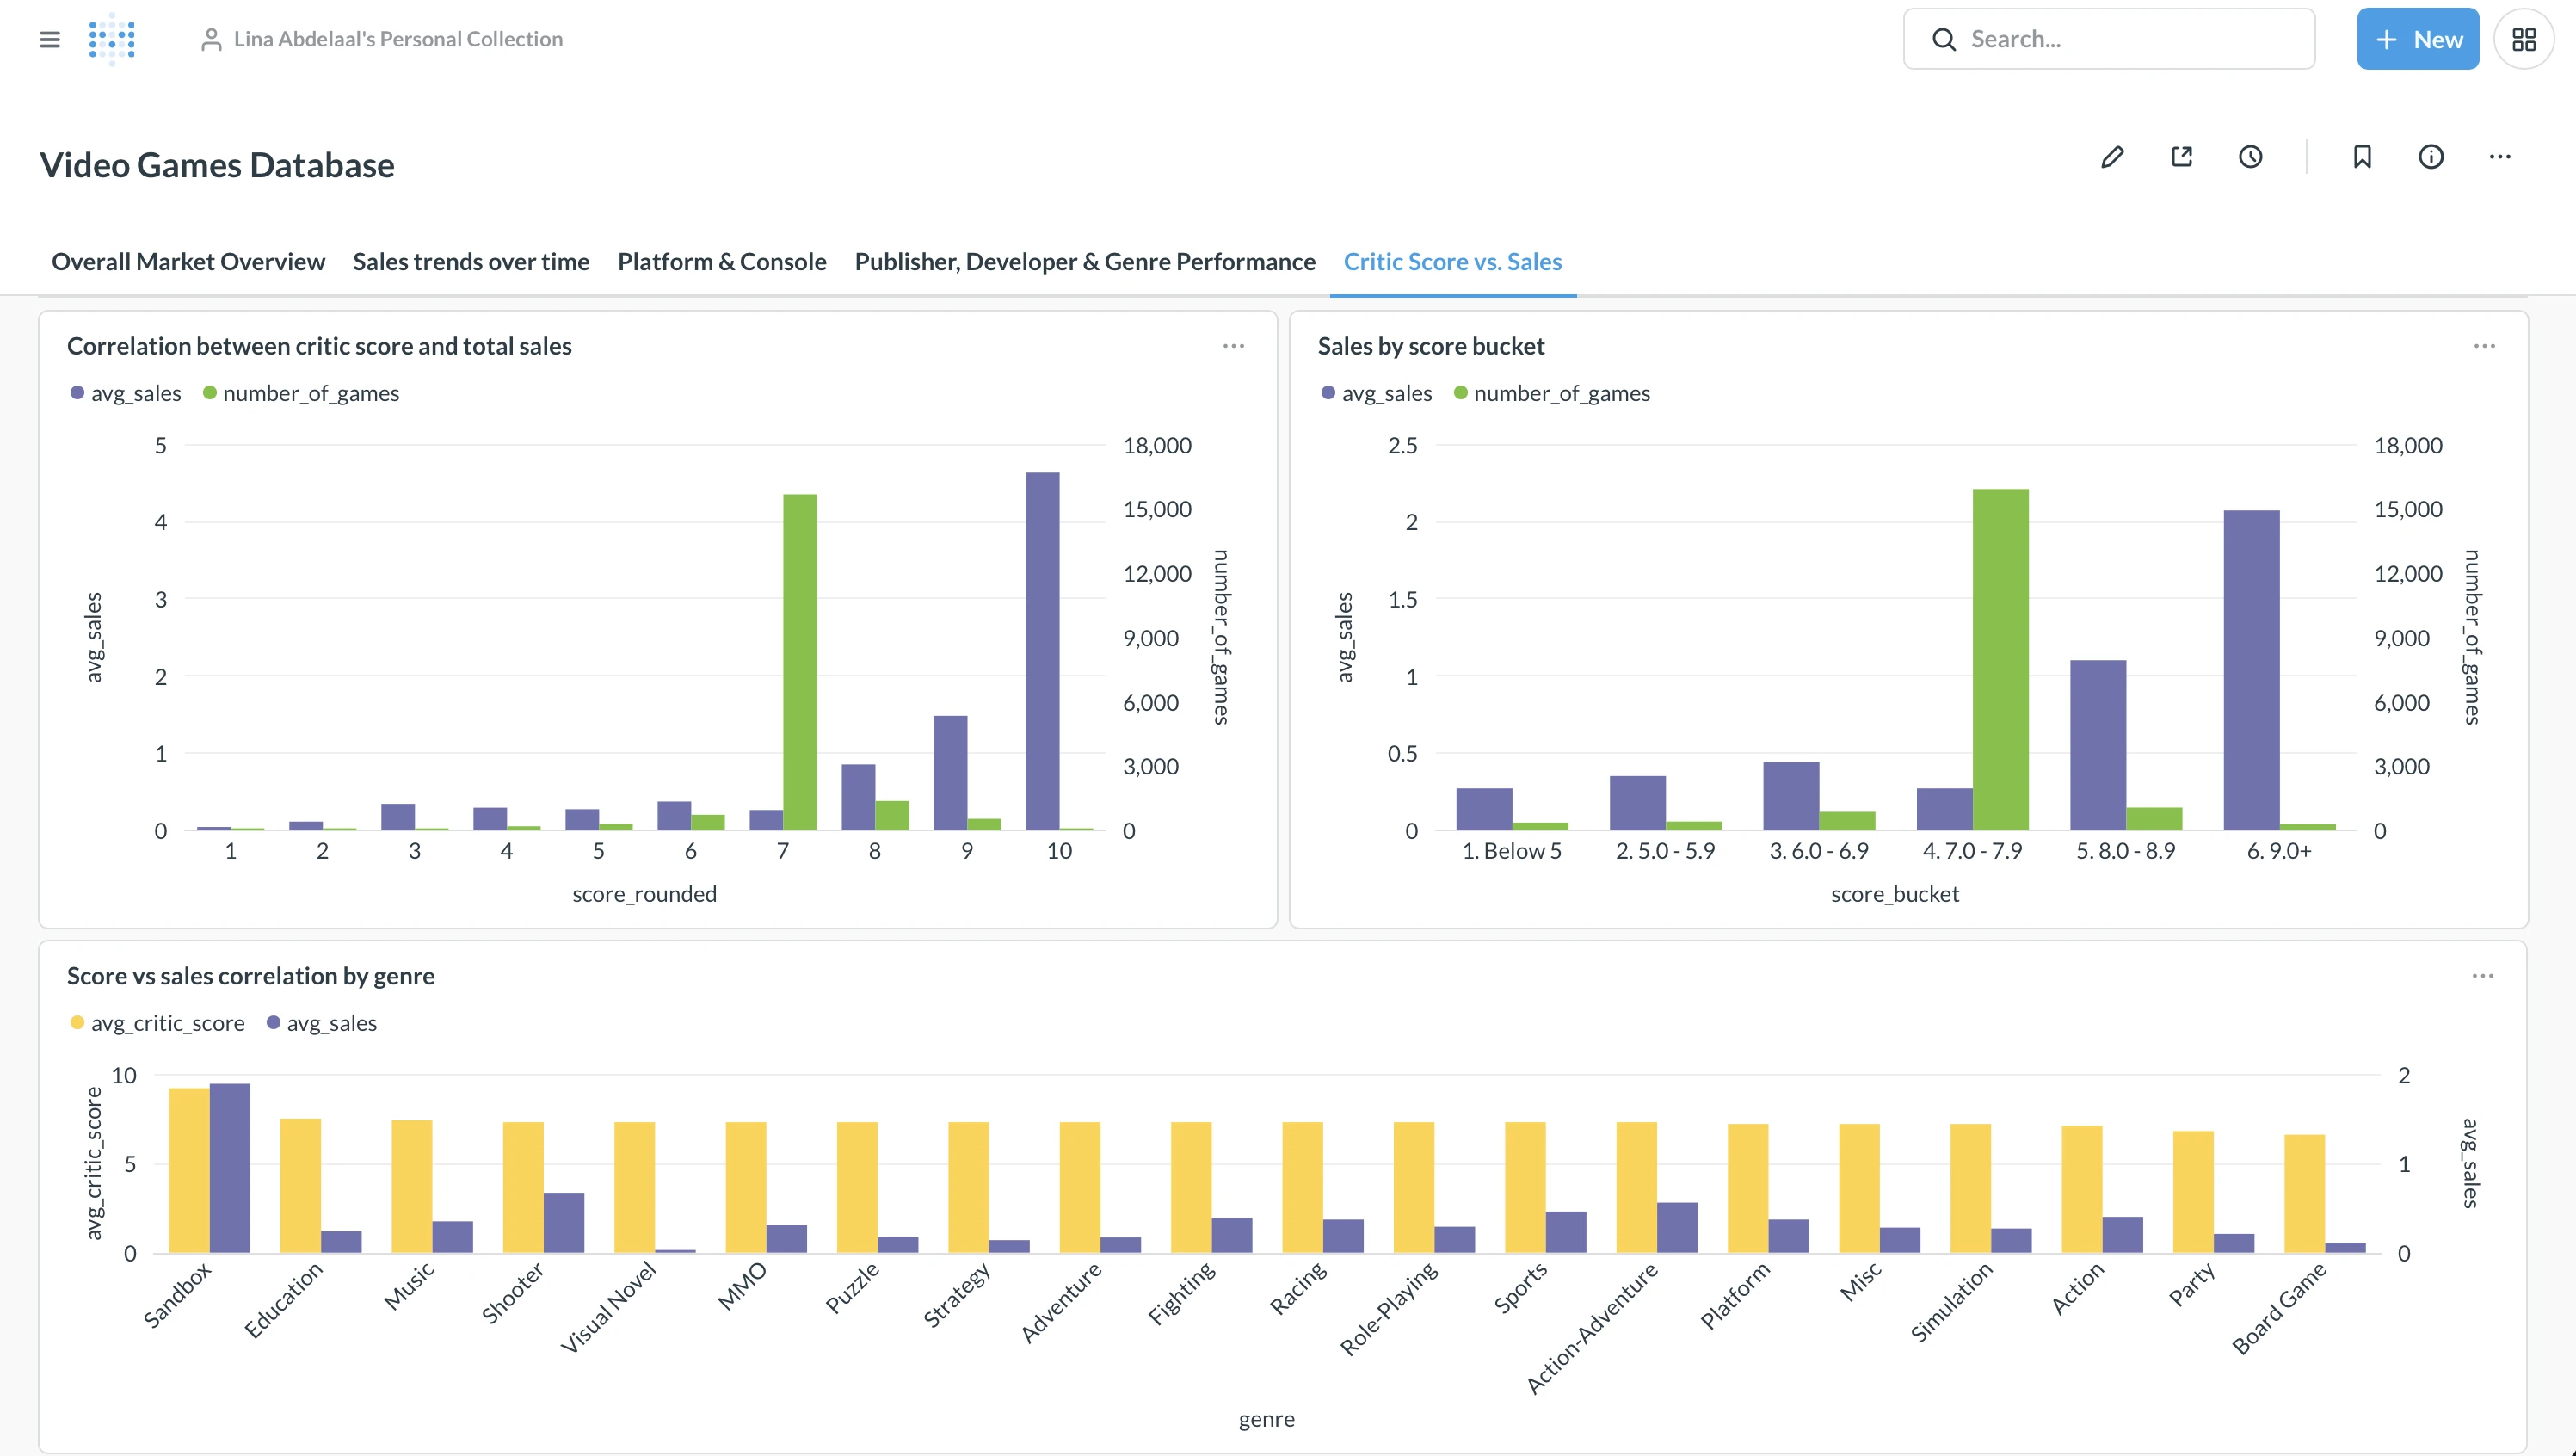Open Sales by score bucket card menu
Screen dimensions: 2576x1456
(x=2484, y=346)
